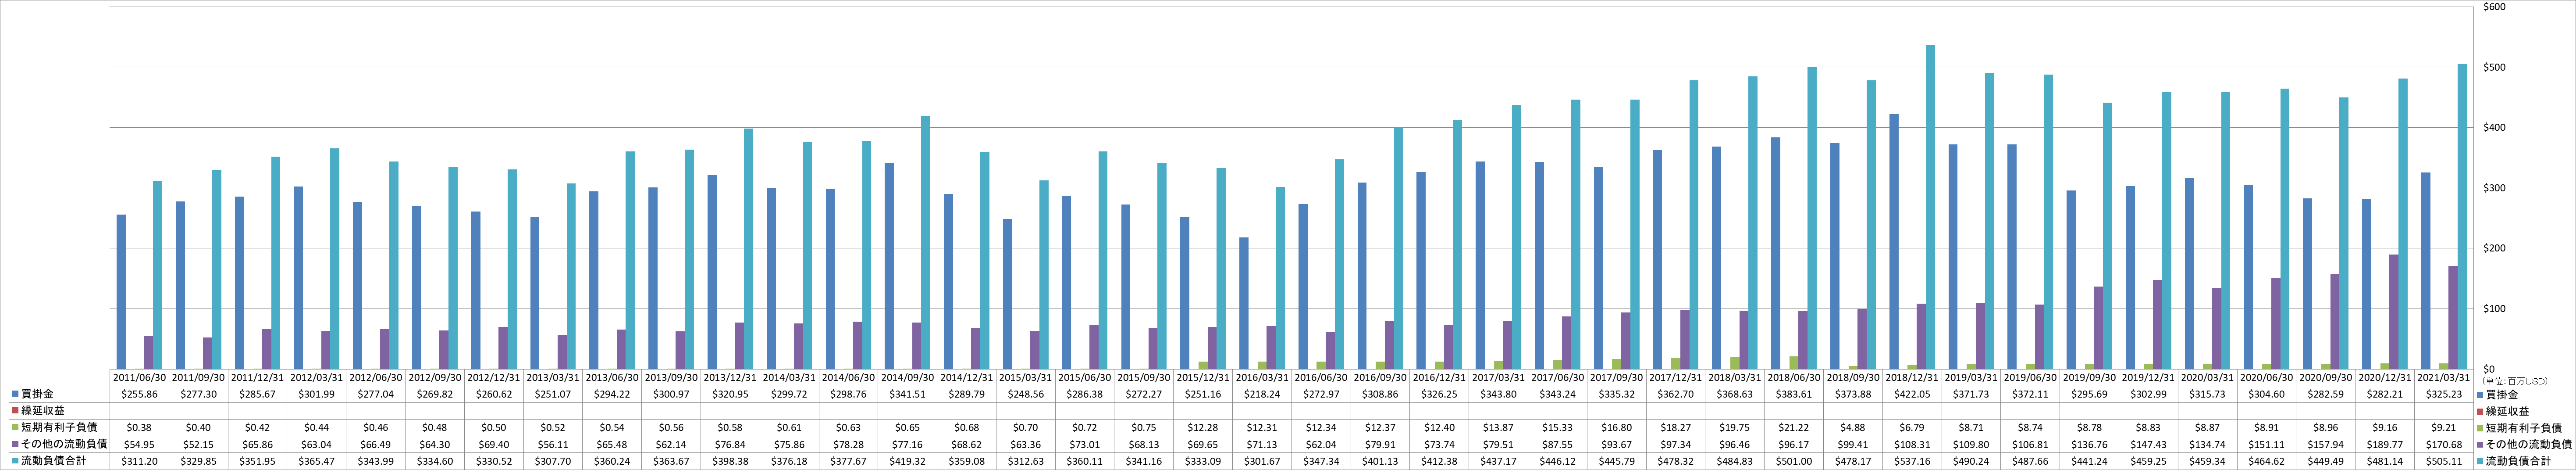Select the $76.84 other current liabilities cell
2576x470 pixels.
(730, 444)
